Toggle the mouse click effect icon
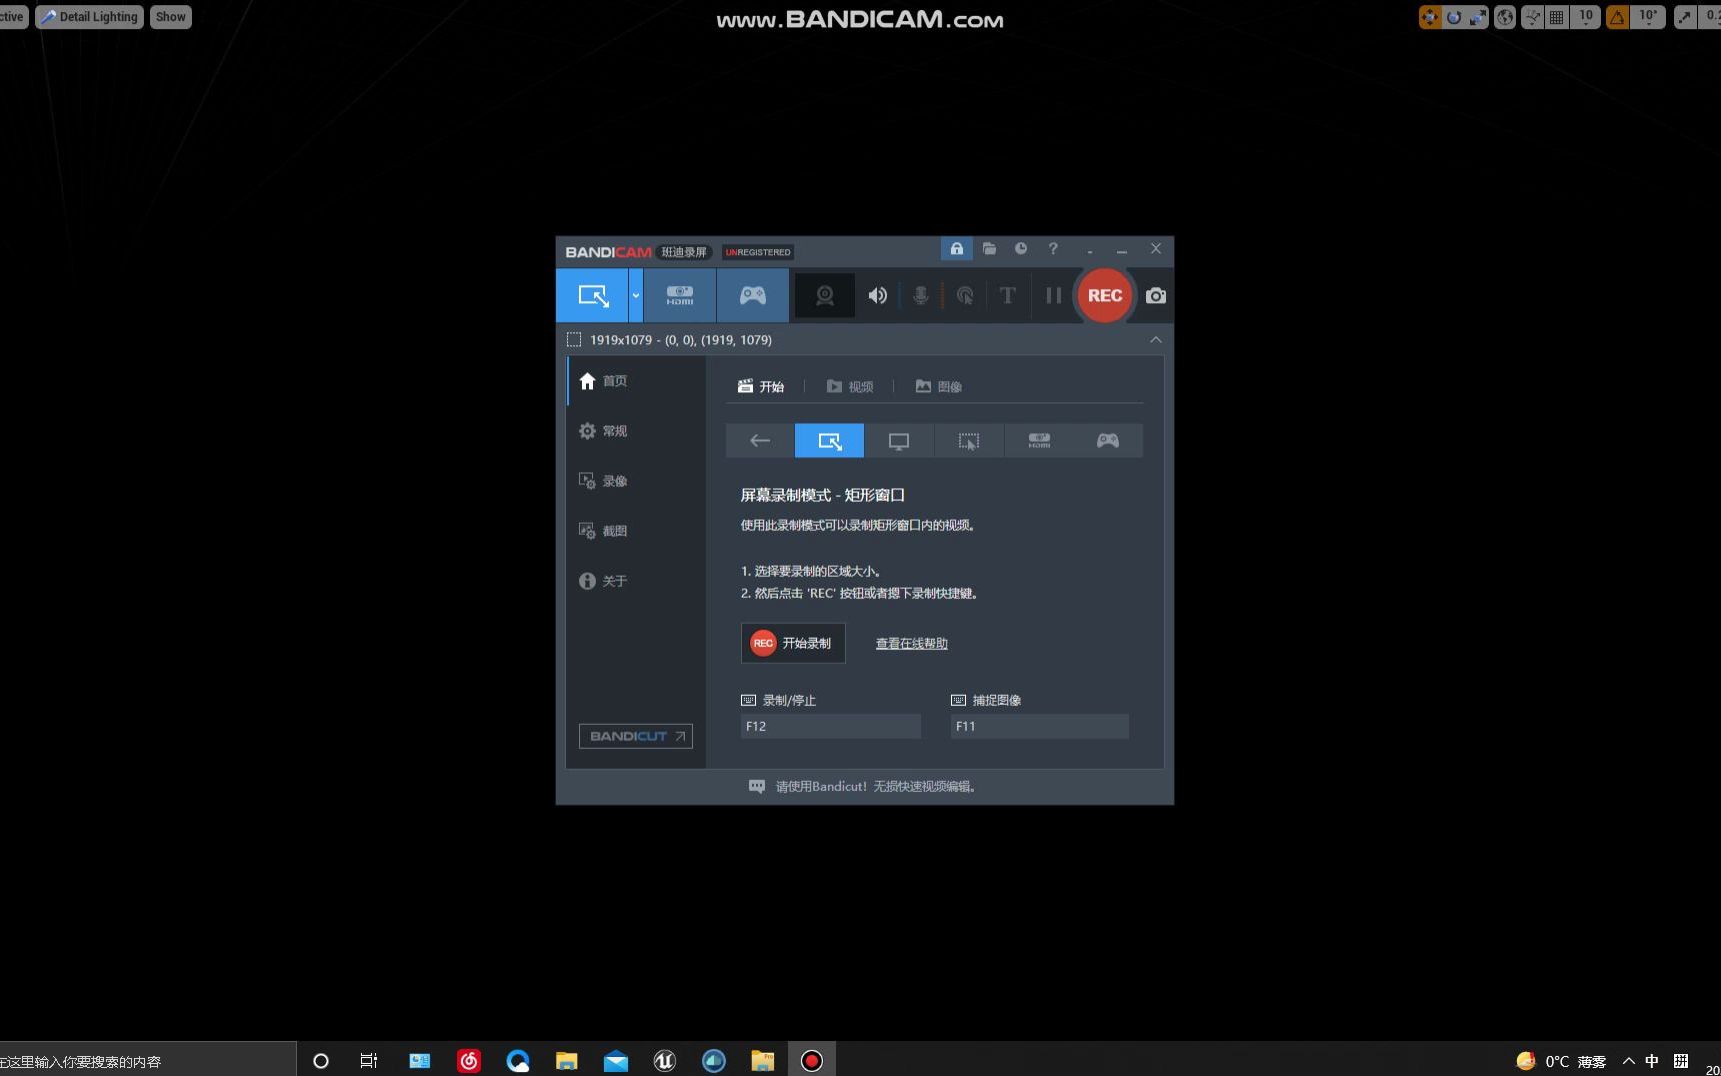 964,295
